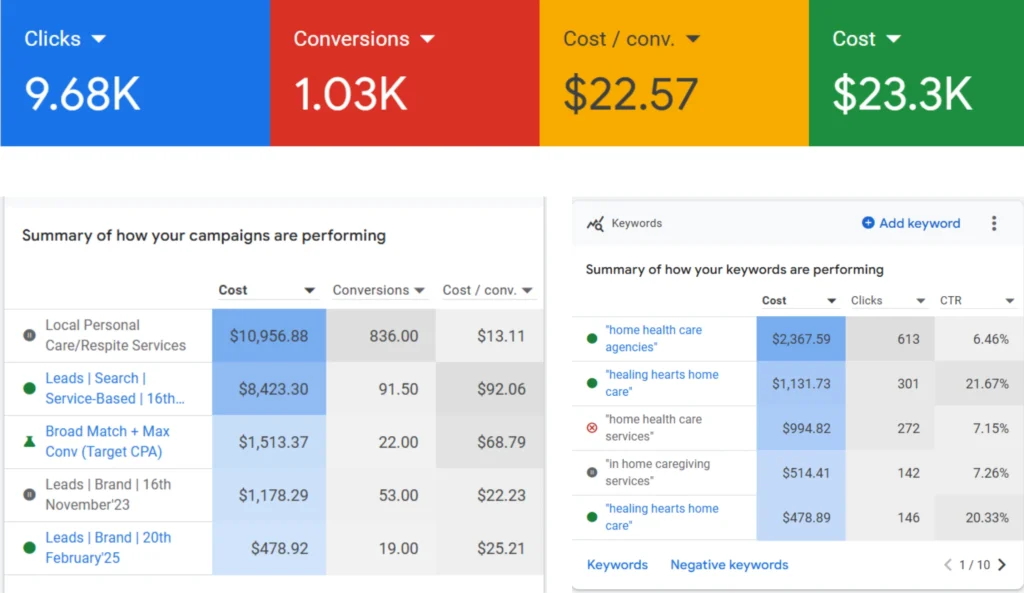
Task: Select the Keywords tab at card bottom
Action: click(617, 565)
